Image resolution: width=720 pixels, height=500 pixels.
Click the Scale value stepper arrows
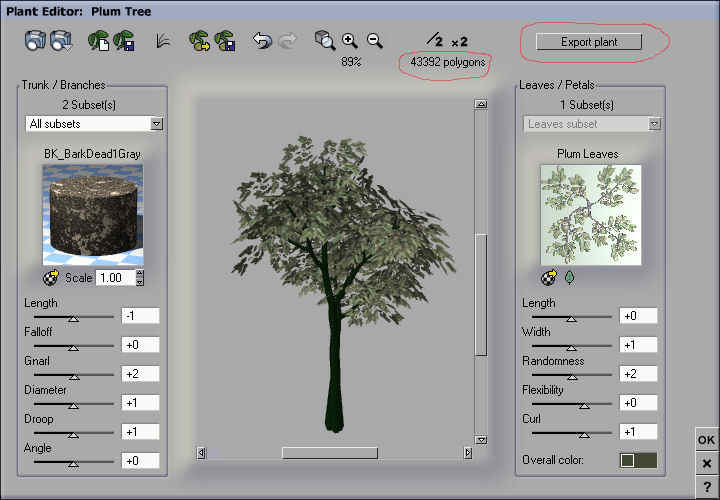click(x=140, y=277)
